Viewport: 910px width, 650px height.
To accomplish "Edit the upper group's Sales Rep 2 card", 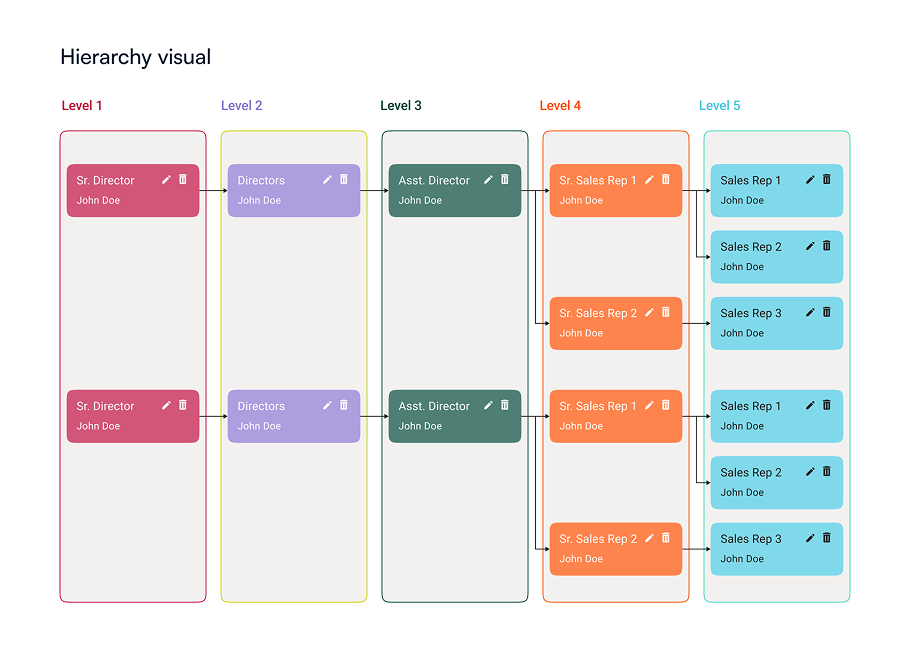I will tap(810, 246).
